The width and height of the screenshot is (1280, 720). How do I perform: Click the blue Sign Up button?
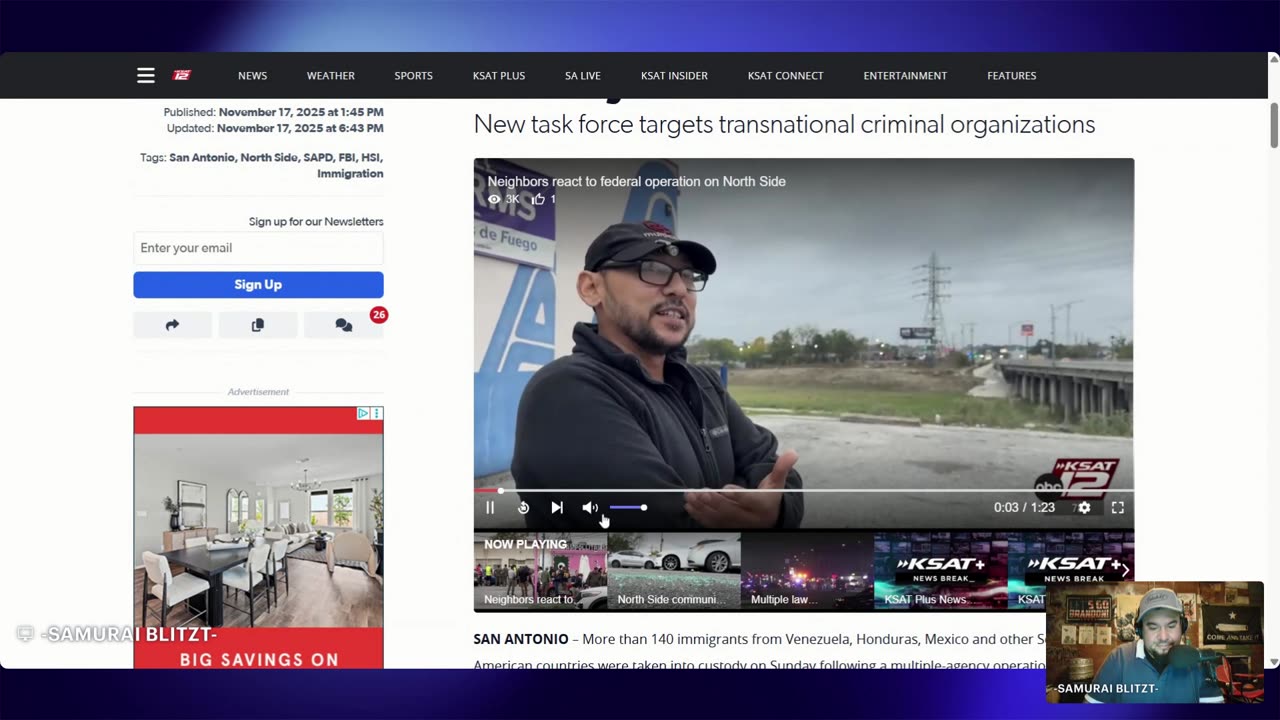(x=258, y=285)
